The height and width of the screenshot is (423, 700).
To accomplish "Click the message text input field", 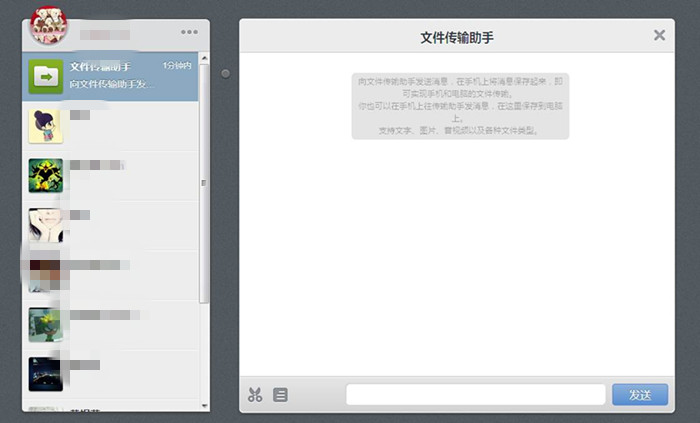I will tap(475, 395).
